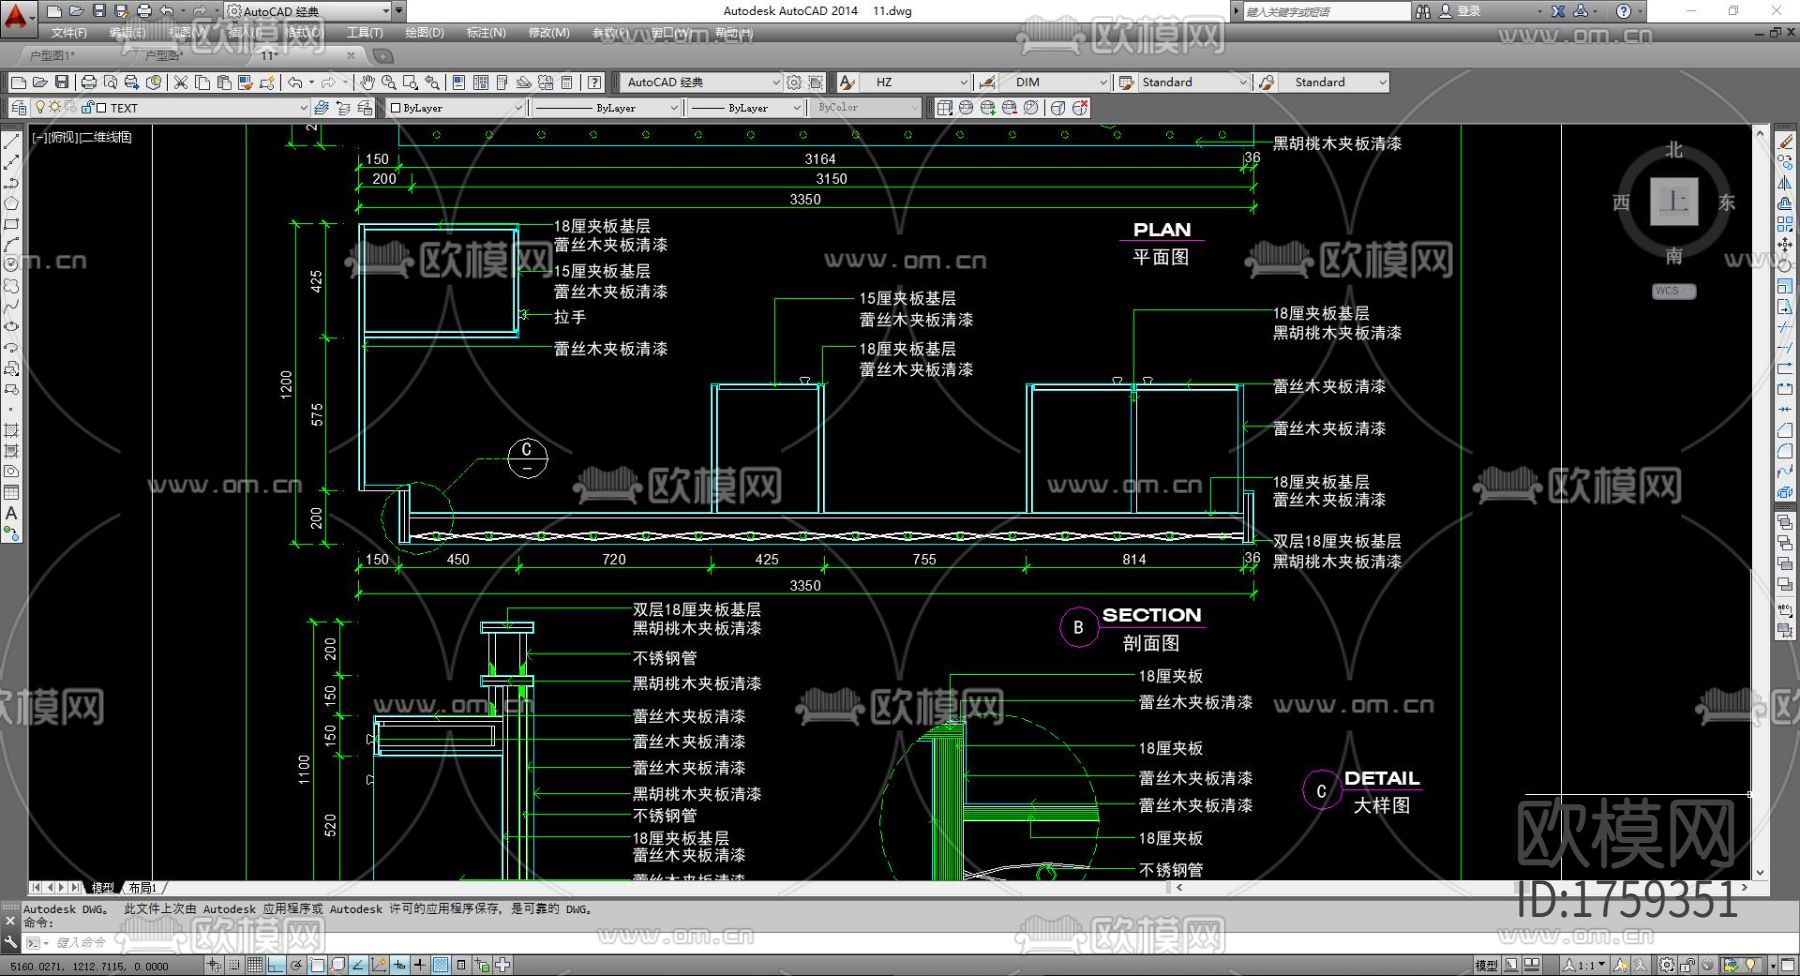Screen dimensions: 1800x976
Task: Select the Cut scissors icon
Action: pos(181,82)
